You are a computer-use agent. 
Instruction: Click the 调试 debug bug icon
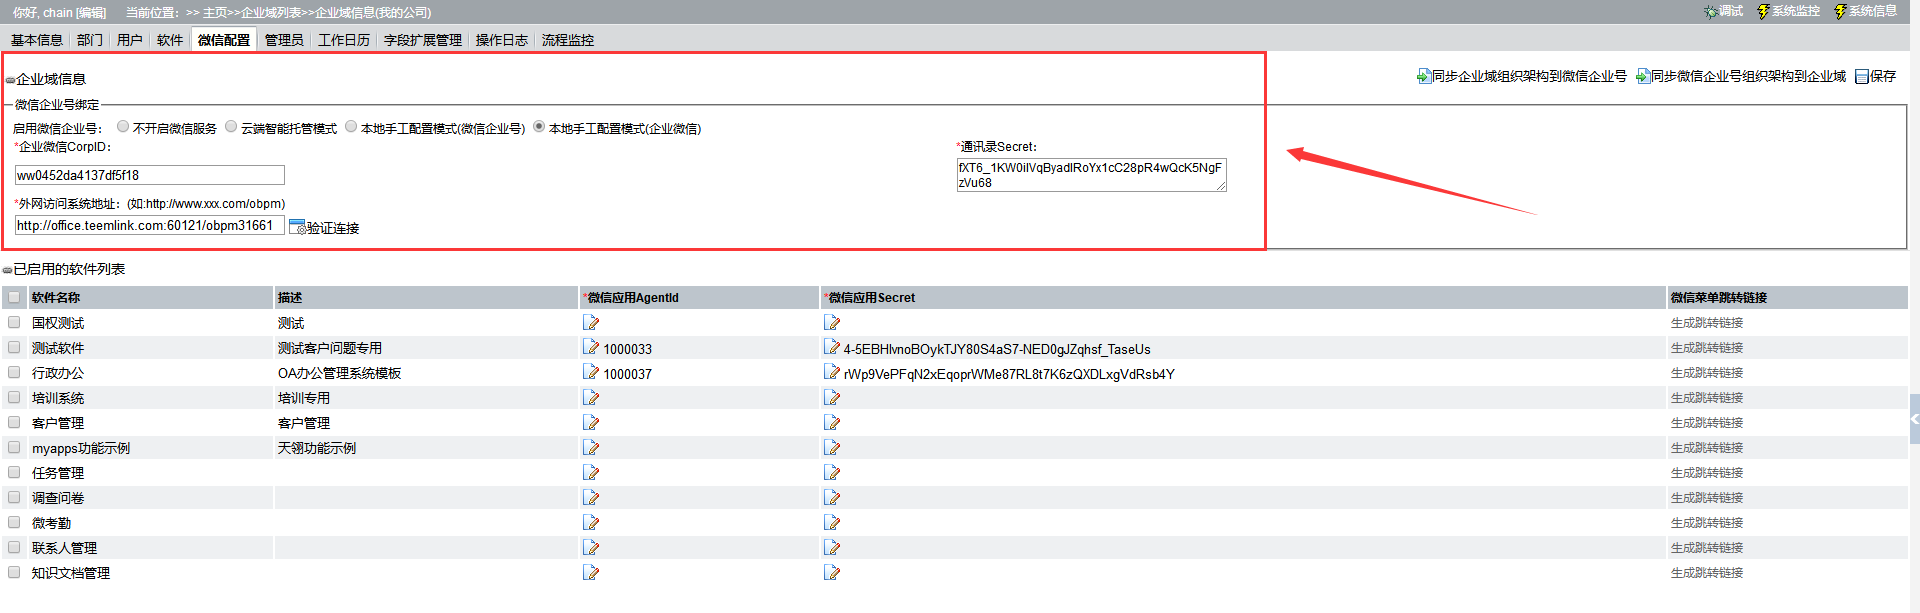(x=1711, y=11)
